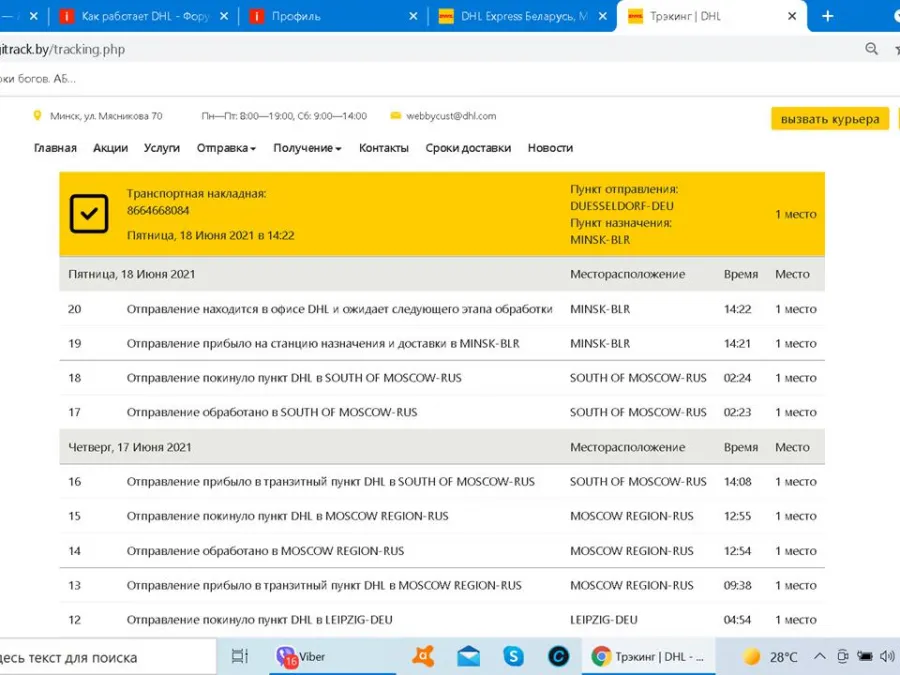The image size is (900, 675).
Task: Open Skype from the taskbar
Action: coord(513,656)
